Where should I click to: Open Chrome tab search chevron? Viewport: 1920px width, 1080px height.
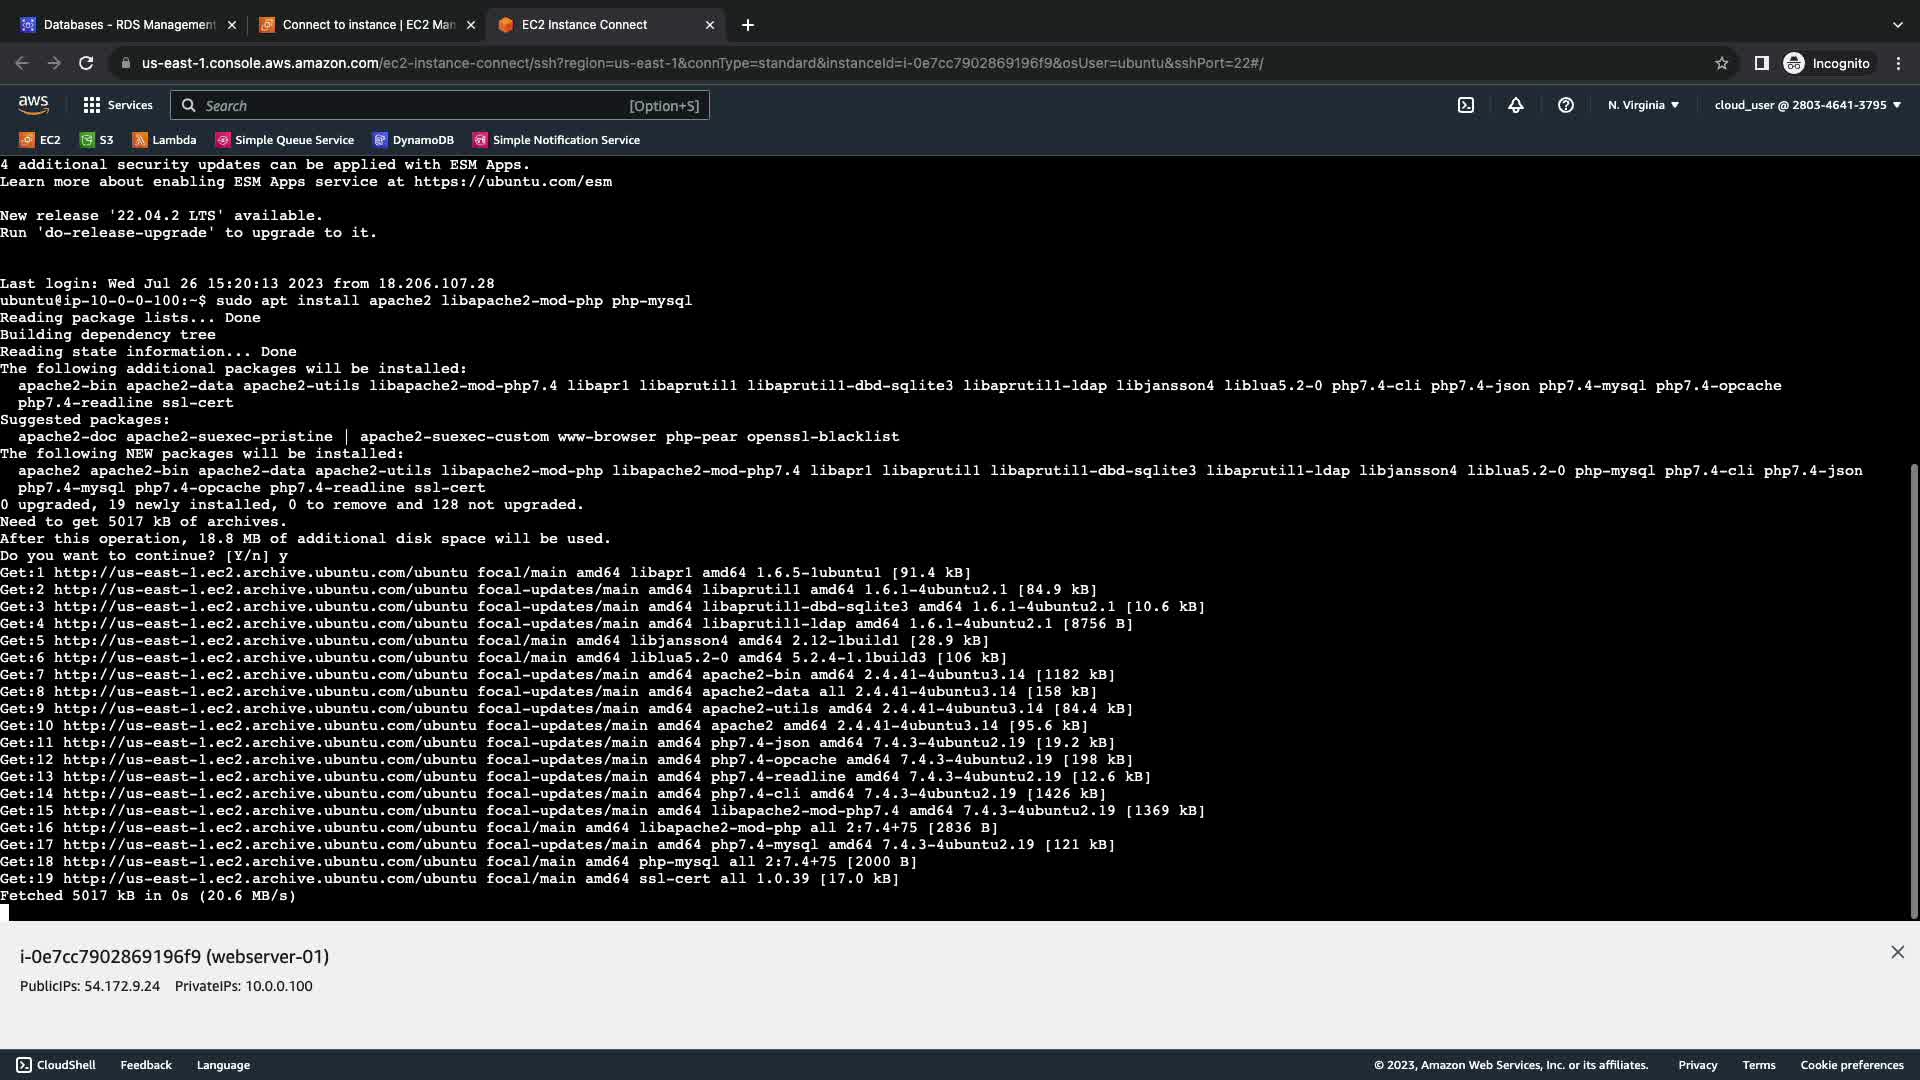pos(1897,24)
